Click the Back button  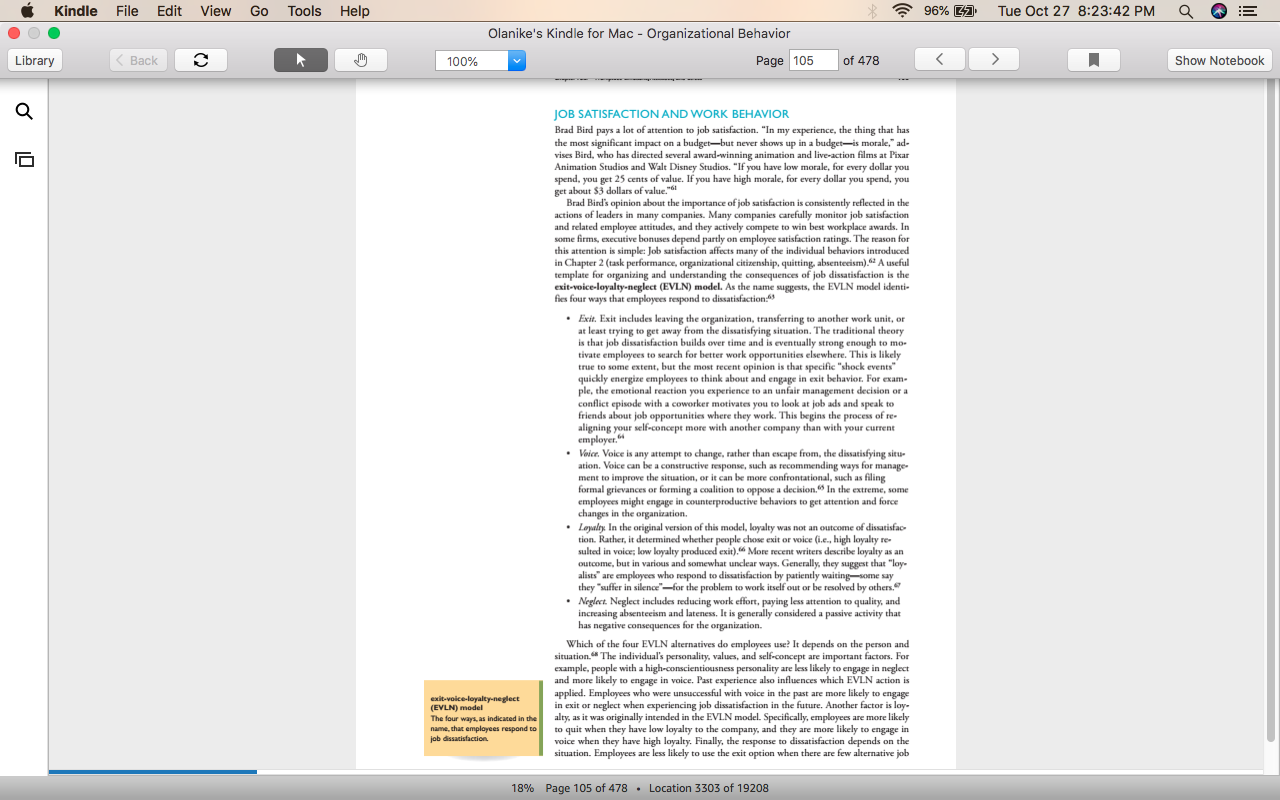[137, 60]
